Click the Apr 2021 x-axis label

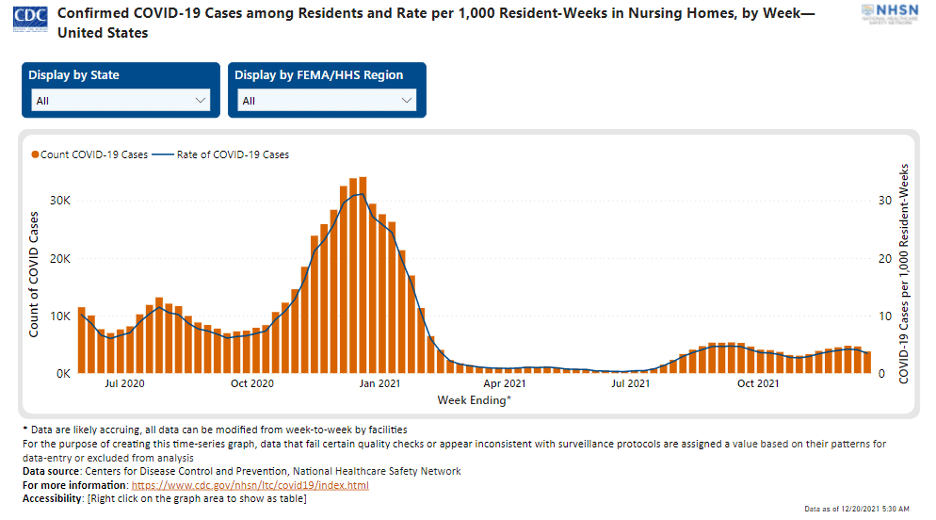click(x=505, y=383)
